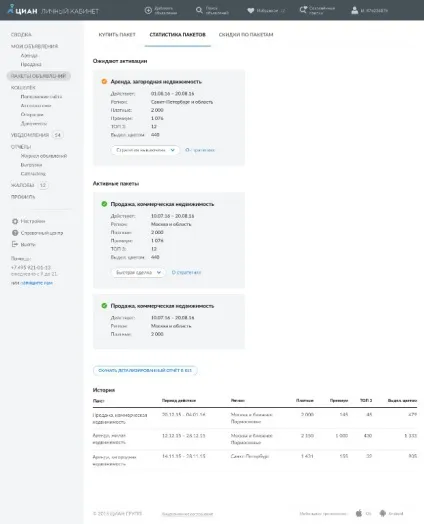The height and width of the screenshot is (524, 424).
Task: Click Поиск объявлений header link
Action: [x=217, y=10]
